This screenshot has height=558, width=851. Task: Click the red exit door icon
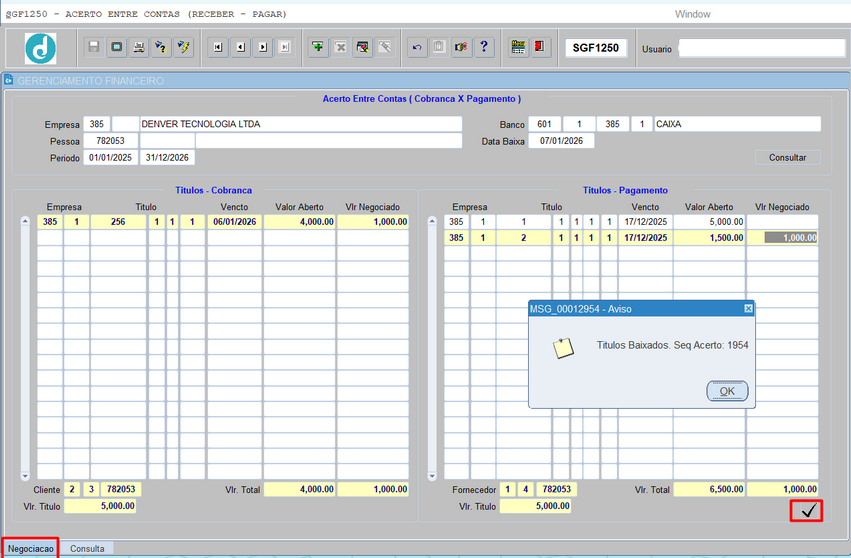tap(541, 47)
